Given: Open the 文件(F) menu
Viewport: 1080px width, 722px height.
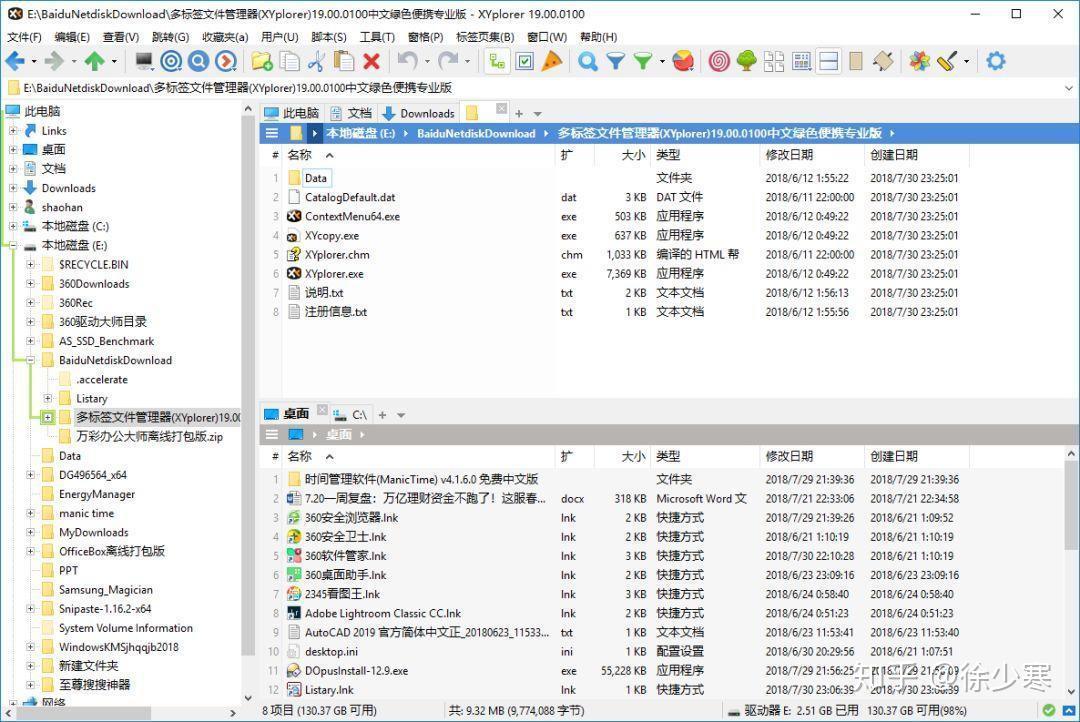Looking at the screenshot, I should pyautogui.click(x=25, y=37).
